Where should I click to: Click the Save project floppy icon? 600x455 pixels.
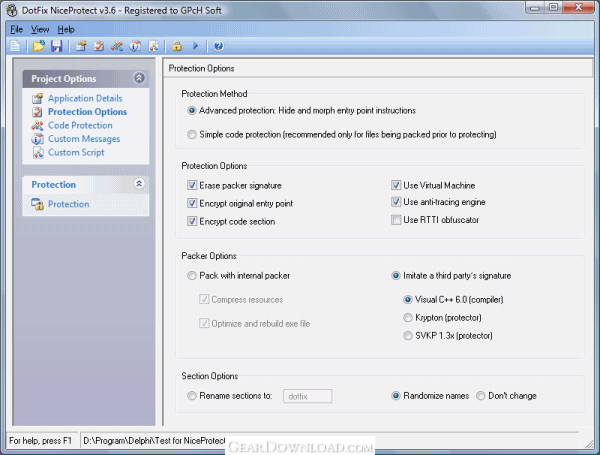pos(57,46)
